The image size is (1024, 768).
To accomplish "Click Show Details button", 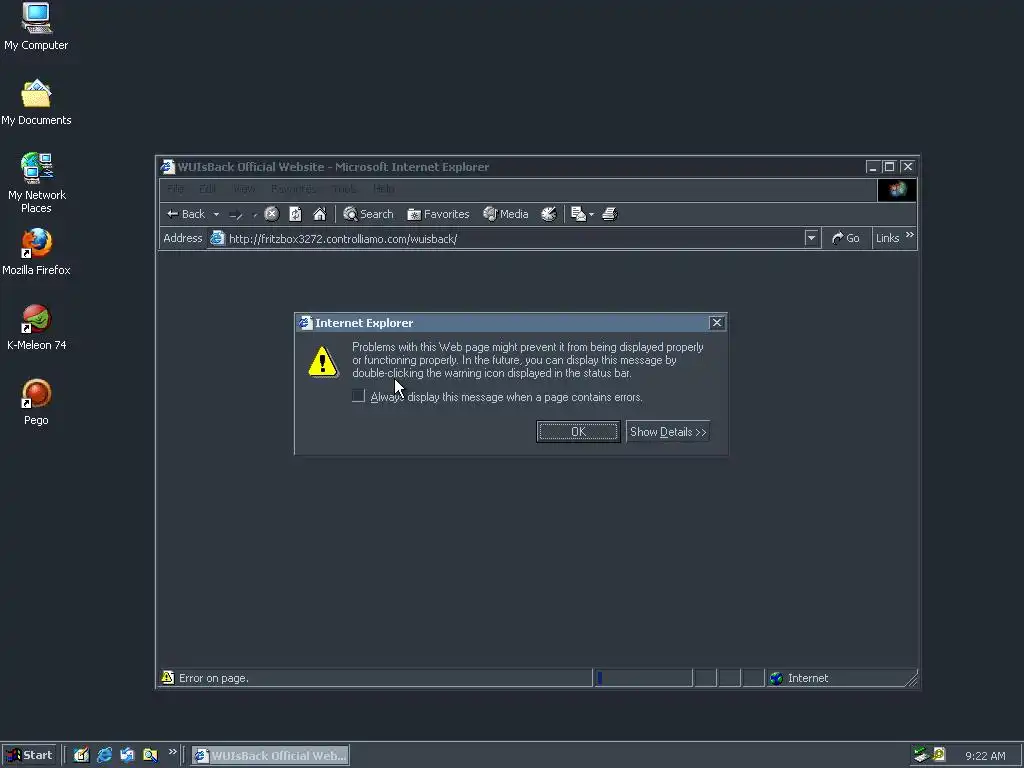I will click(x=667, y=432).
